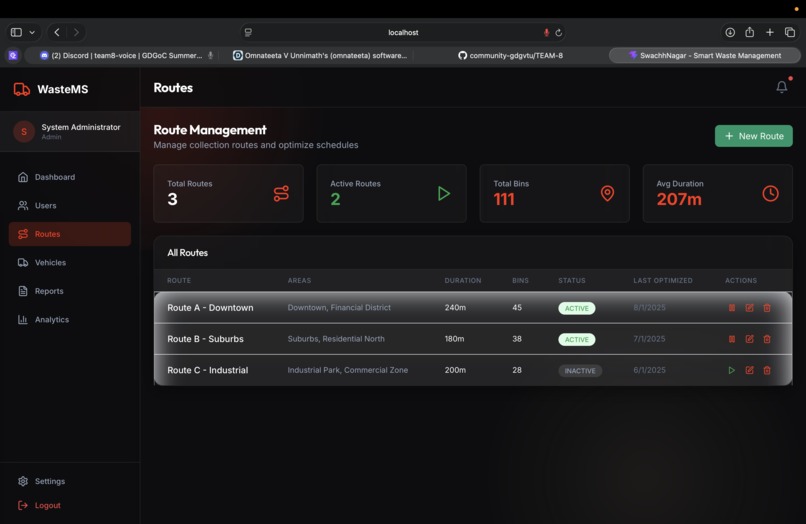Open a new browser tab with plus
This screenshot has height=524, width=806.
click(x=770, y=32)
